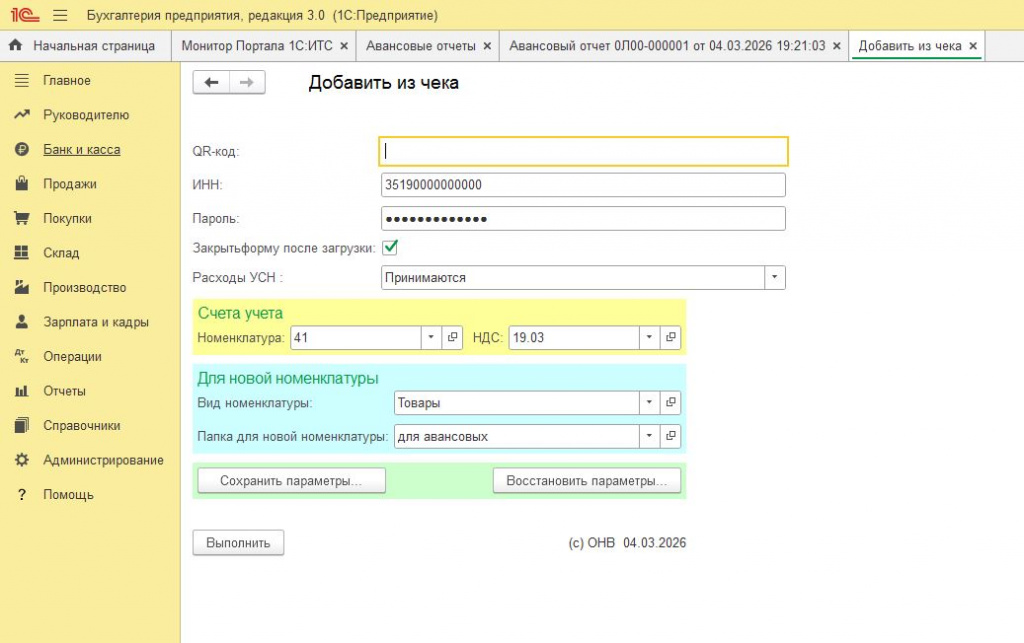This screenshot has width=1024, height=643.
Task: Close the Добавить из чека tab
Action: 973,46
